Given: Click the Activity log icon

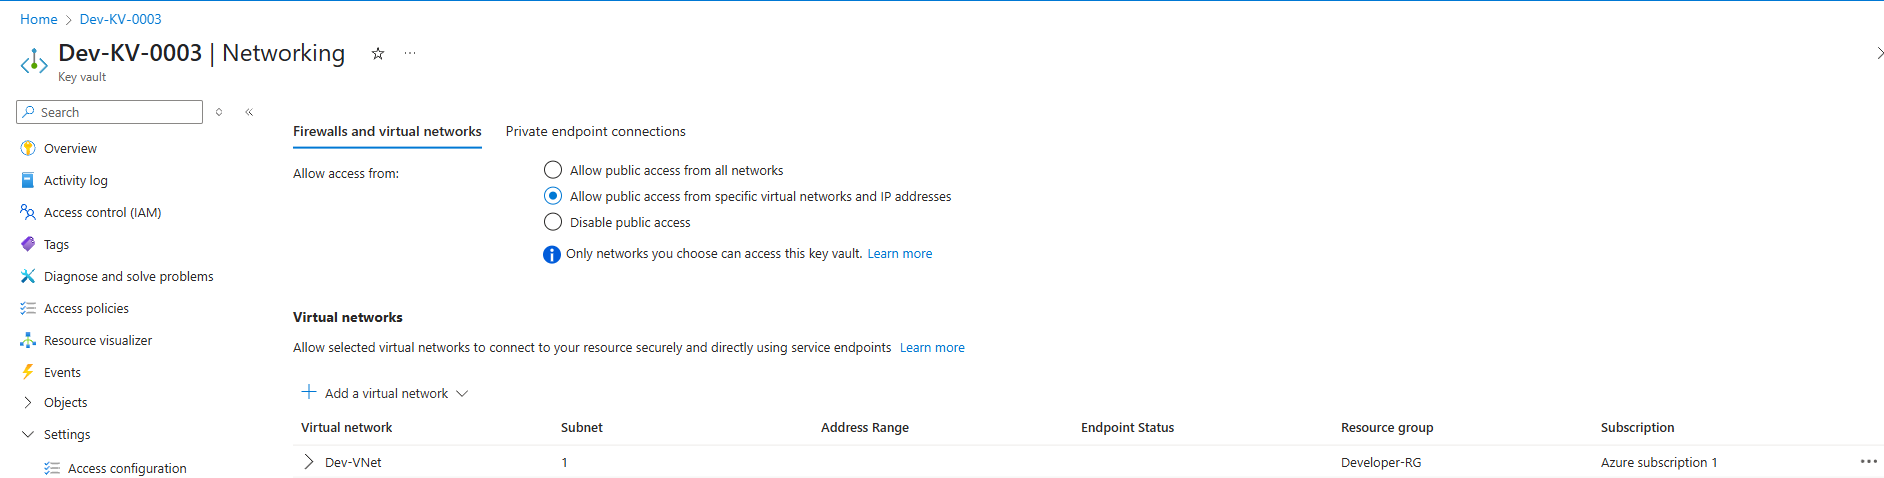Looking at the screenshot, I should point(28,180).
